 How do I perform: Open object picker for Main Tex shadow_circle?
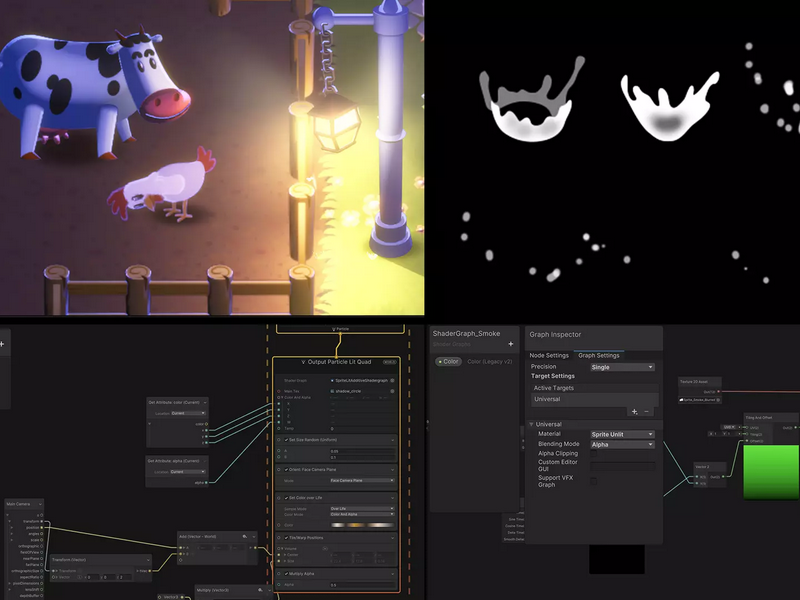point(392,391)
